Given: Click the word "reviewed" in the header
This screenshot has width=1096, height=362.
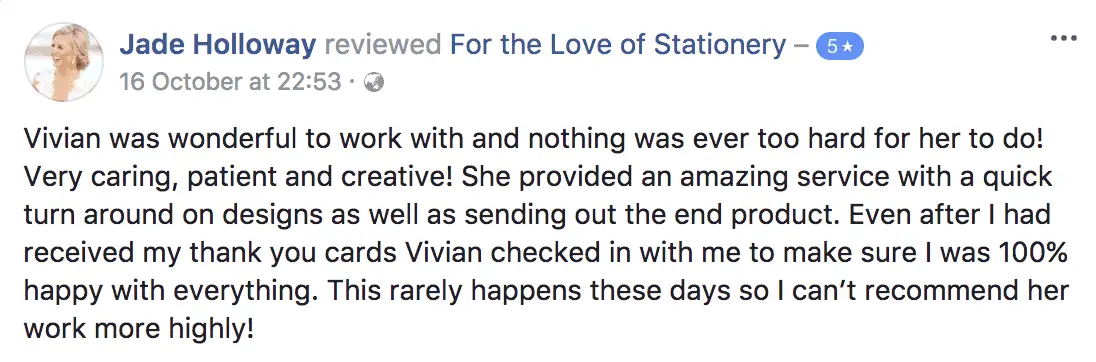Looking at the screenshot, I should tap(383, 45).
